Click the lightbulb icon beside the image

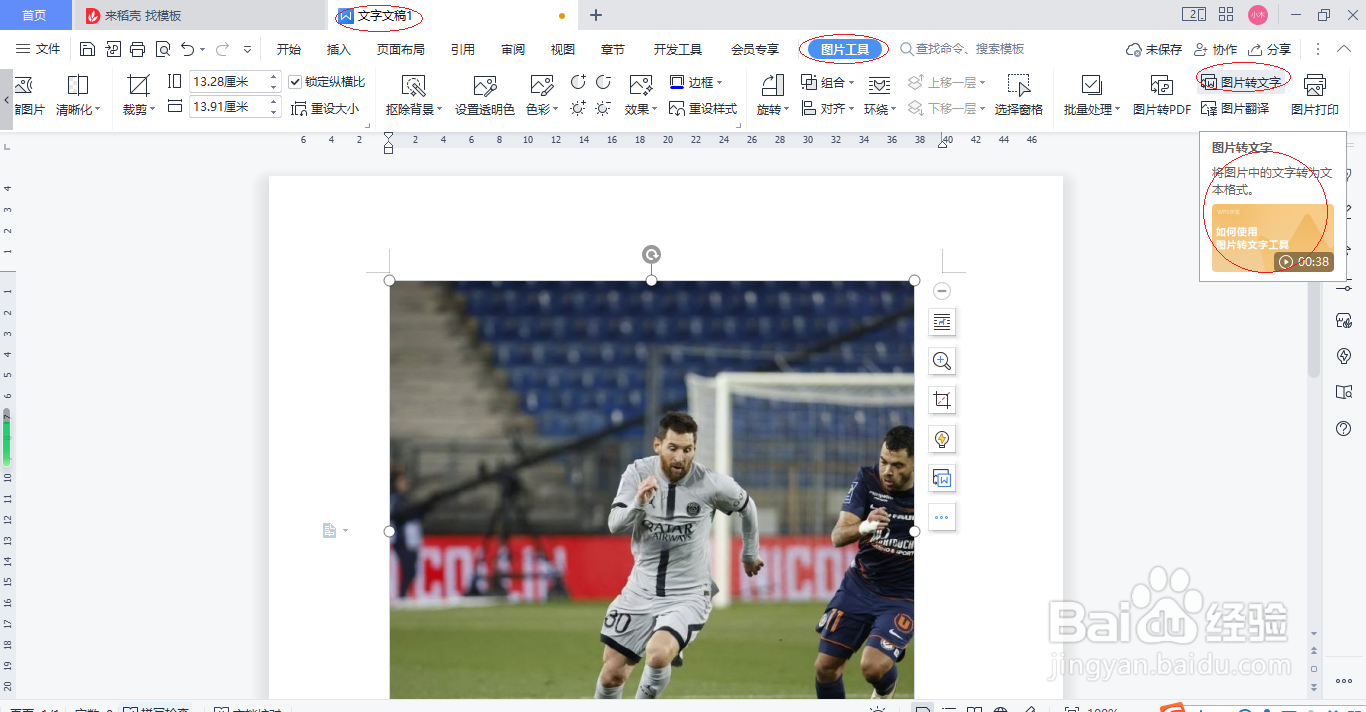coord(942,439)
